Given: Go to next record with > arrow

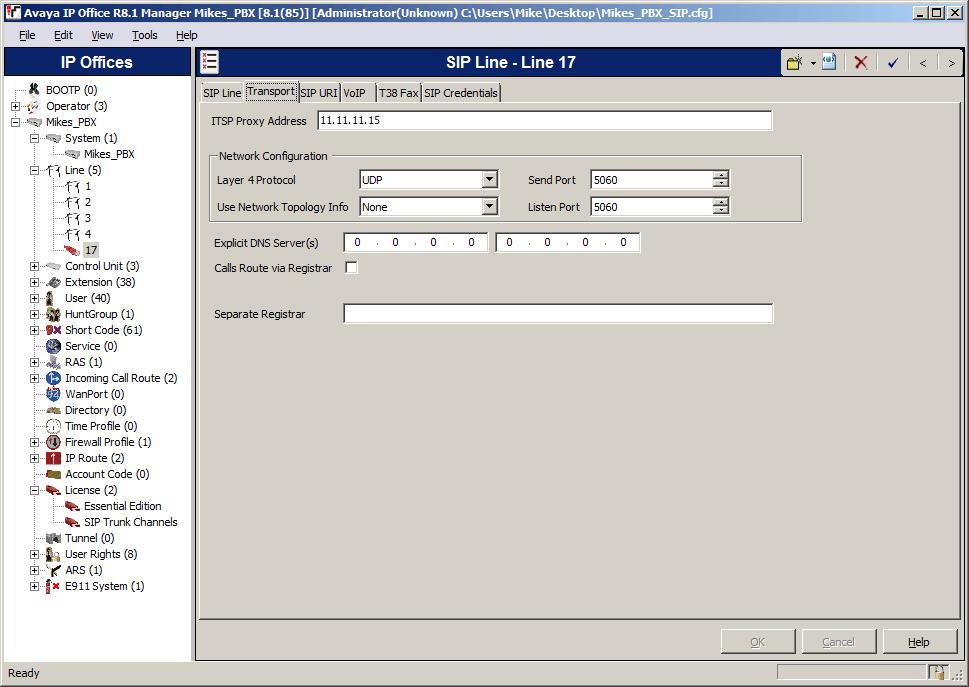Looking at the screenshot, I should tap(951, 63).
